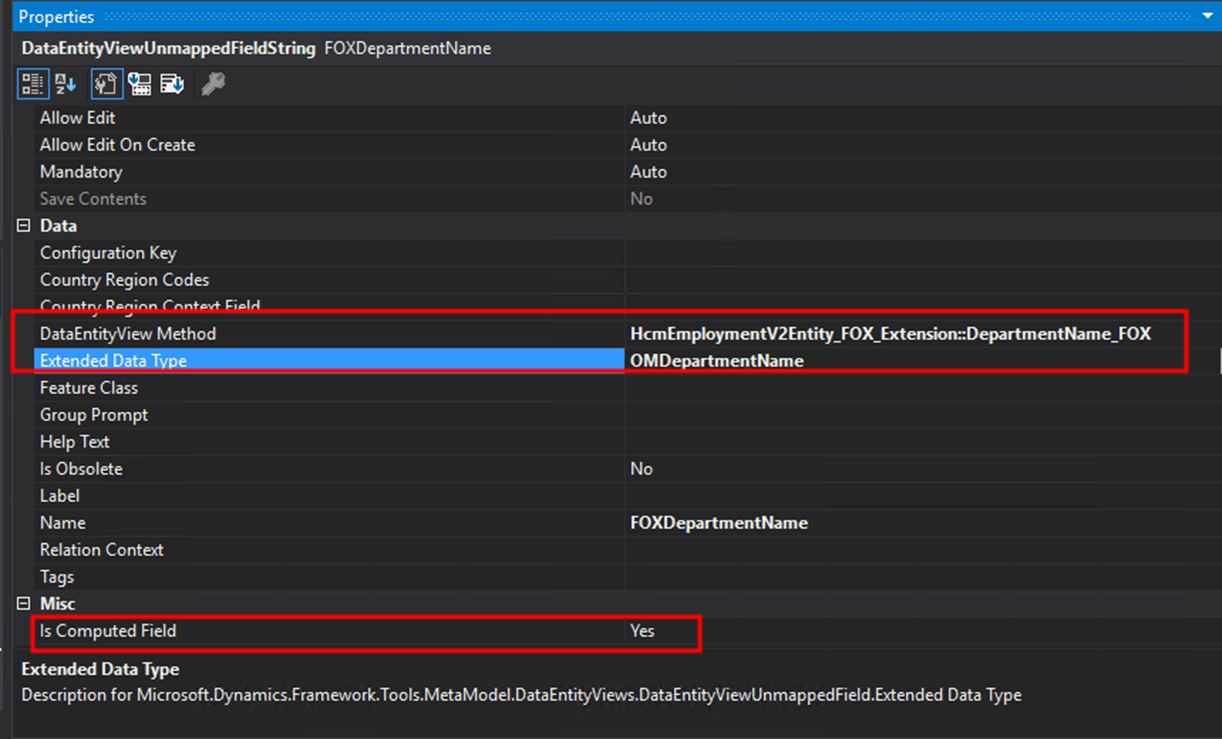Click the grid icon with blue arrow badge

tap(140, 85)
